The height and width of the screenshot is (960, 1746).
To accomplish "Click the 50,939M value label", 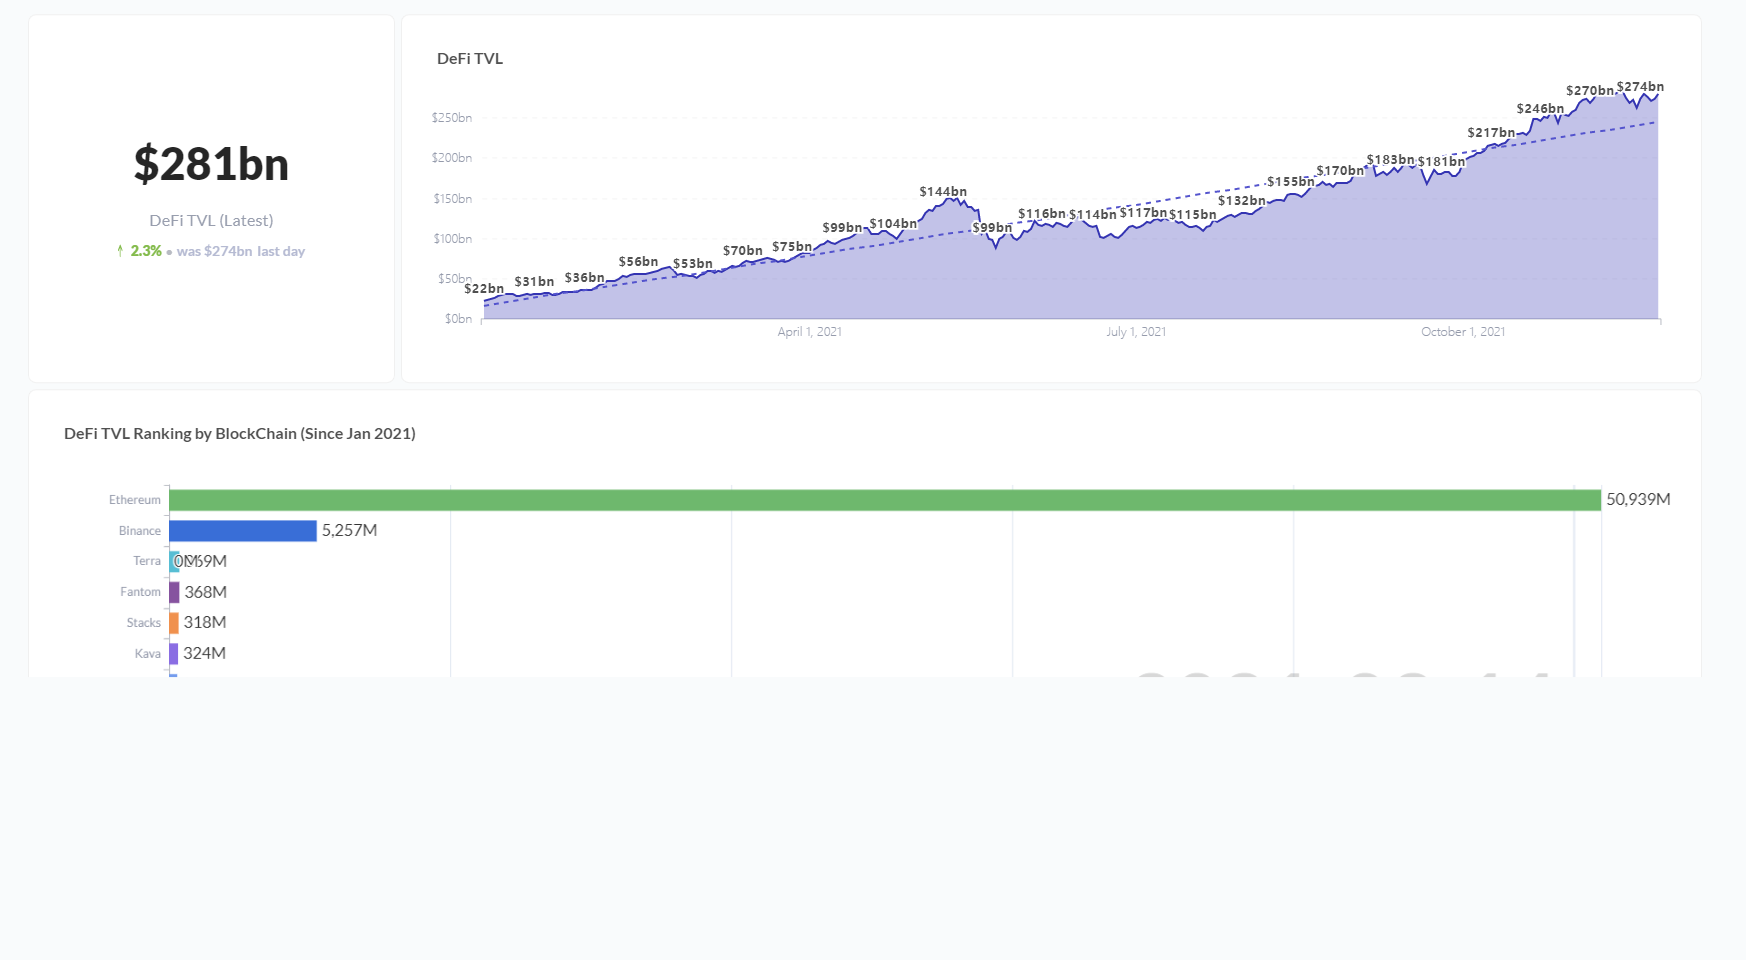I will point(1639,499).
